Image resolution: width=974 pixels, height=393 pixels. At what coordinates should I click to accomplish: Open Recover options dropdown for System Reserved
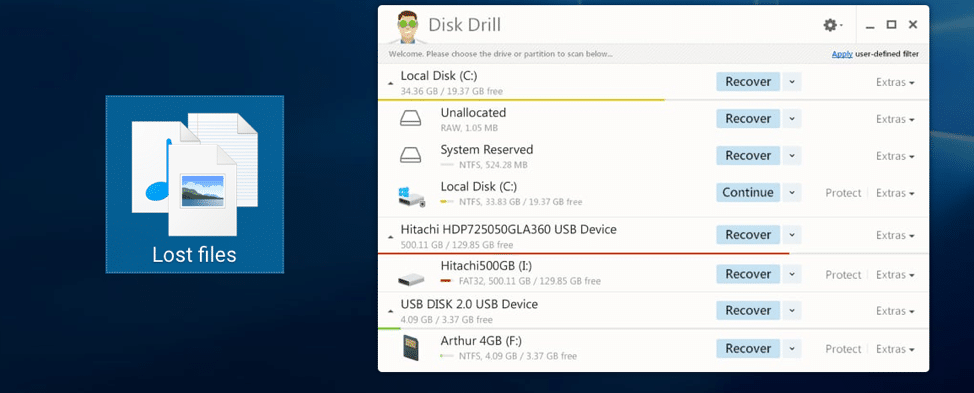(791, 155)
